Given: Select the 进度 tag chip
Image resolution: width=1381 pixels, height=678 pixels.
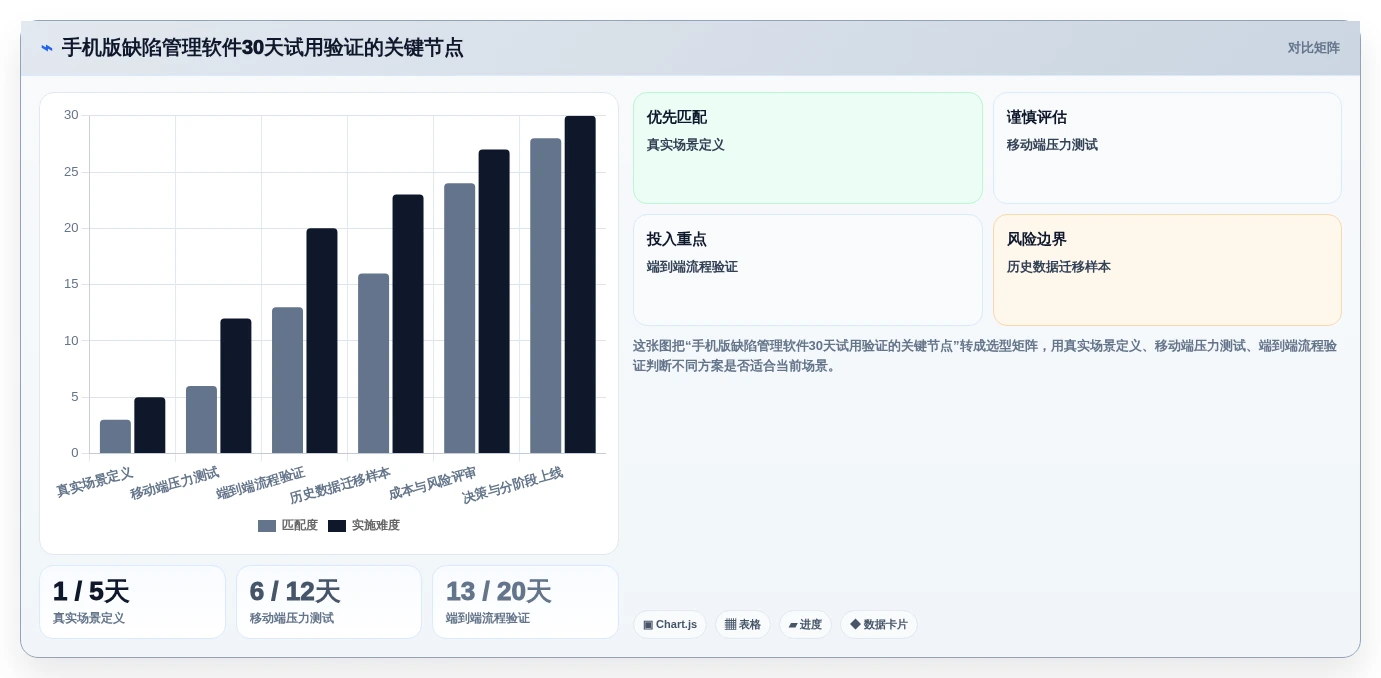Looking at the screenshot, I should point(805,625).
